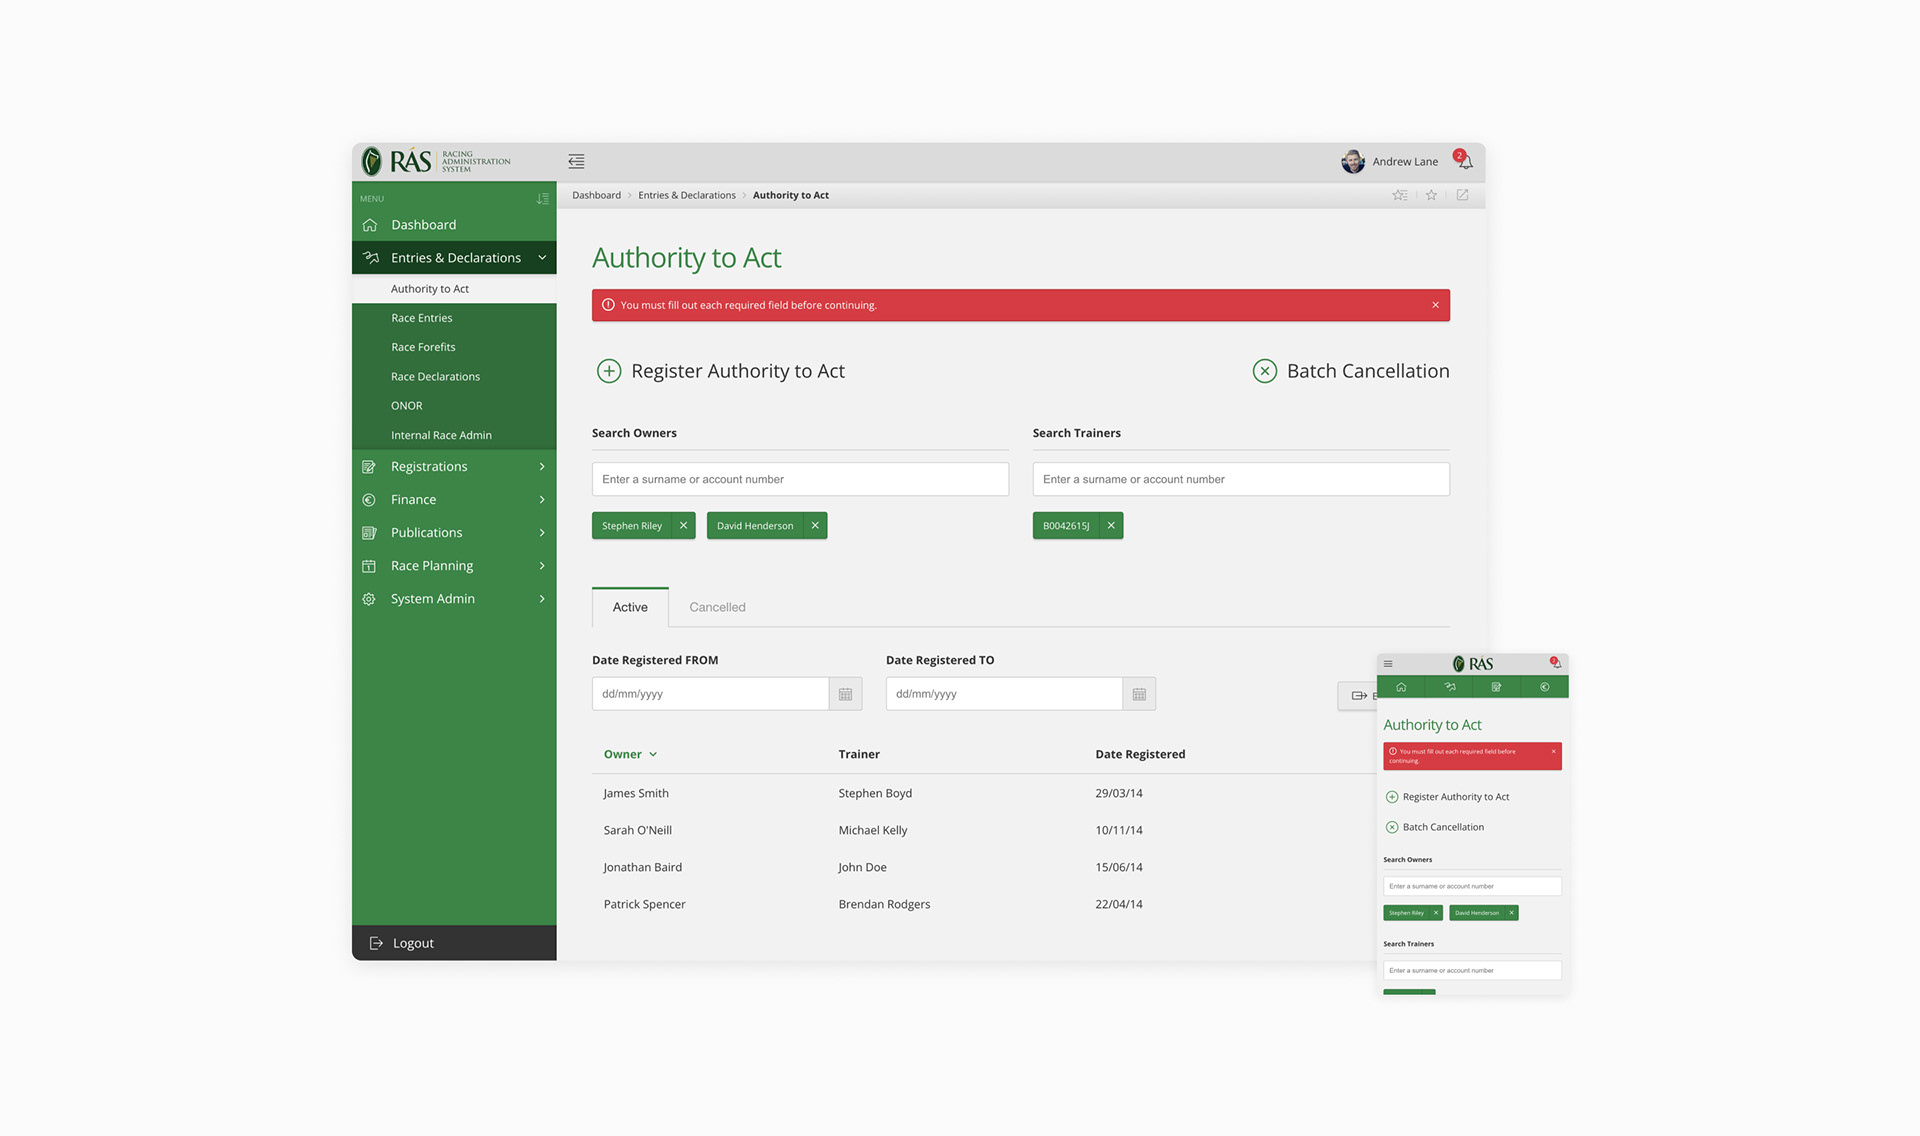The height and width of the screenshot is (1136, 1920).
Task: Collapse the Entries & Declarations section
Action: pos(542,258)
